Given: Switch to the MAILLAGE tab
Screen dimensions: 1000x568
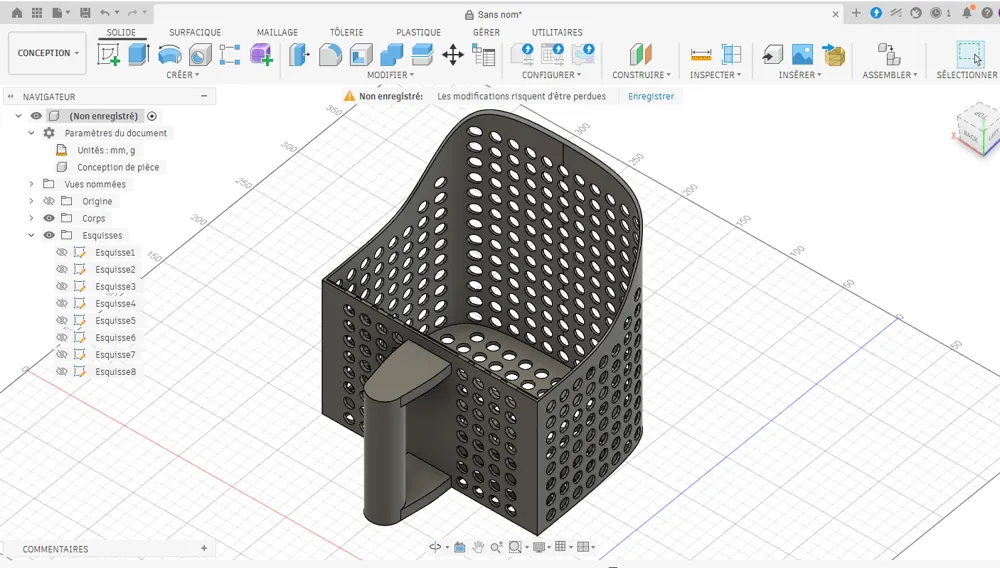Looking at the screenshot, I should (277, 32).
